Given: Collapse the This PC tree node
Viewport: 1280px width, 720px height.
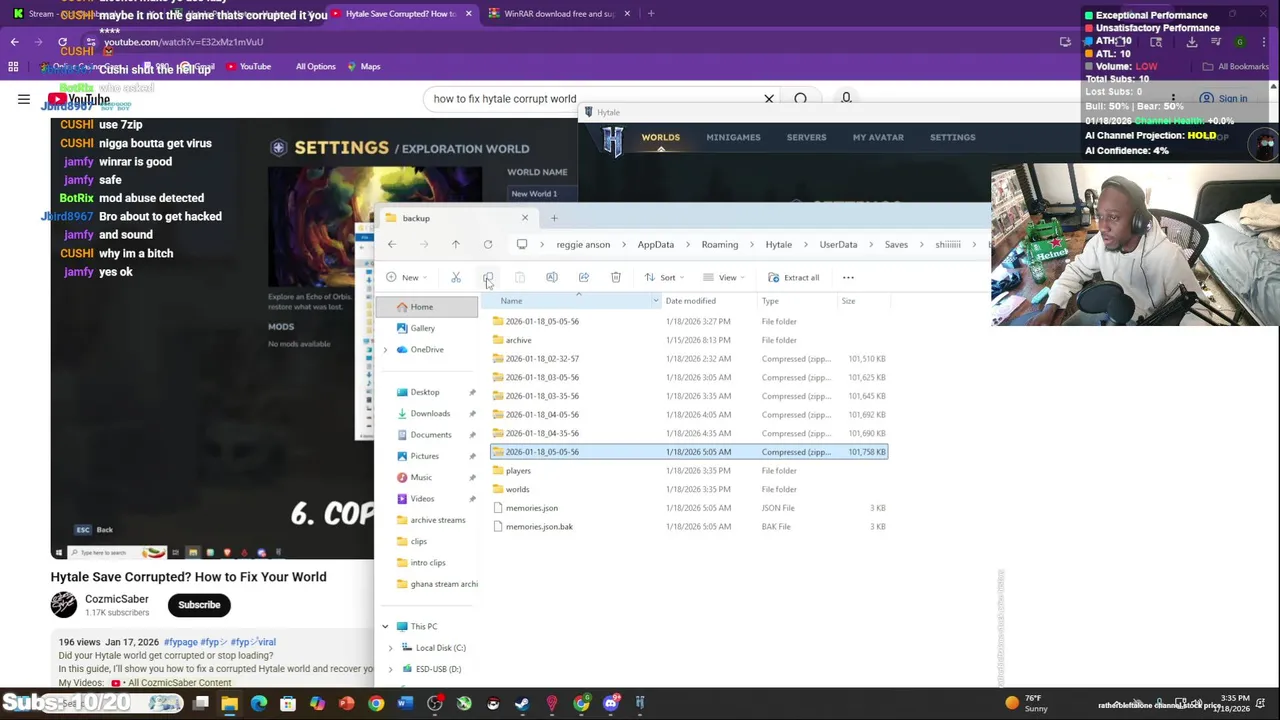Looking at the screenshot, I should pyautogui.click(x=385, y=627).
